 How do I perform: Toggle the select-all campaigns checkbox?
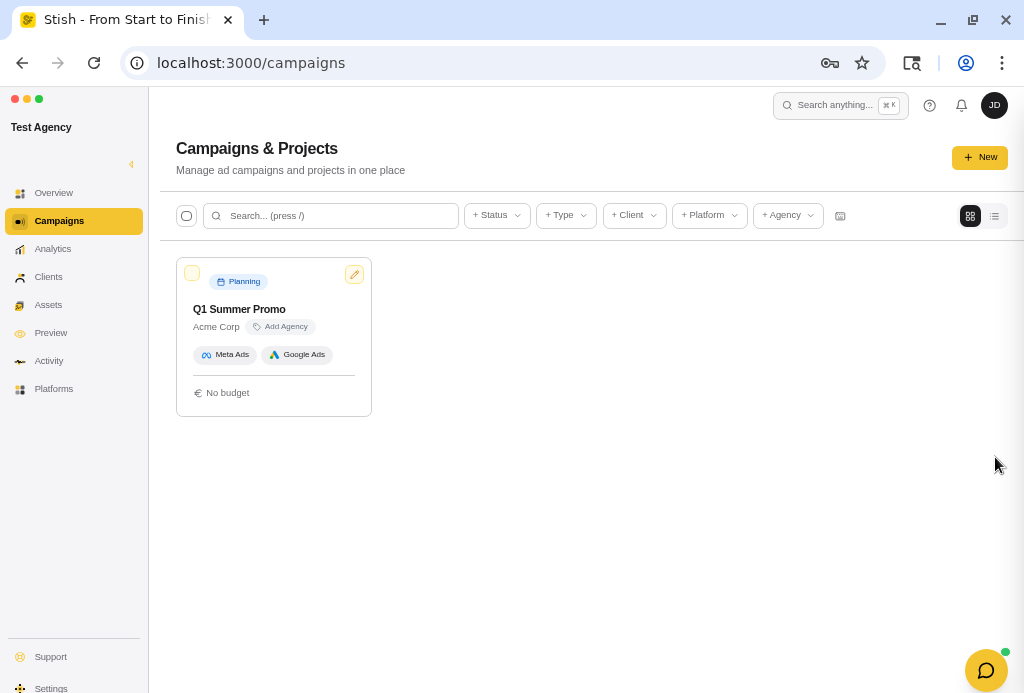[x=186, y=216]
